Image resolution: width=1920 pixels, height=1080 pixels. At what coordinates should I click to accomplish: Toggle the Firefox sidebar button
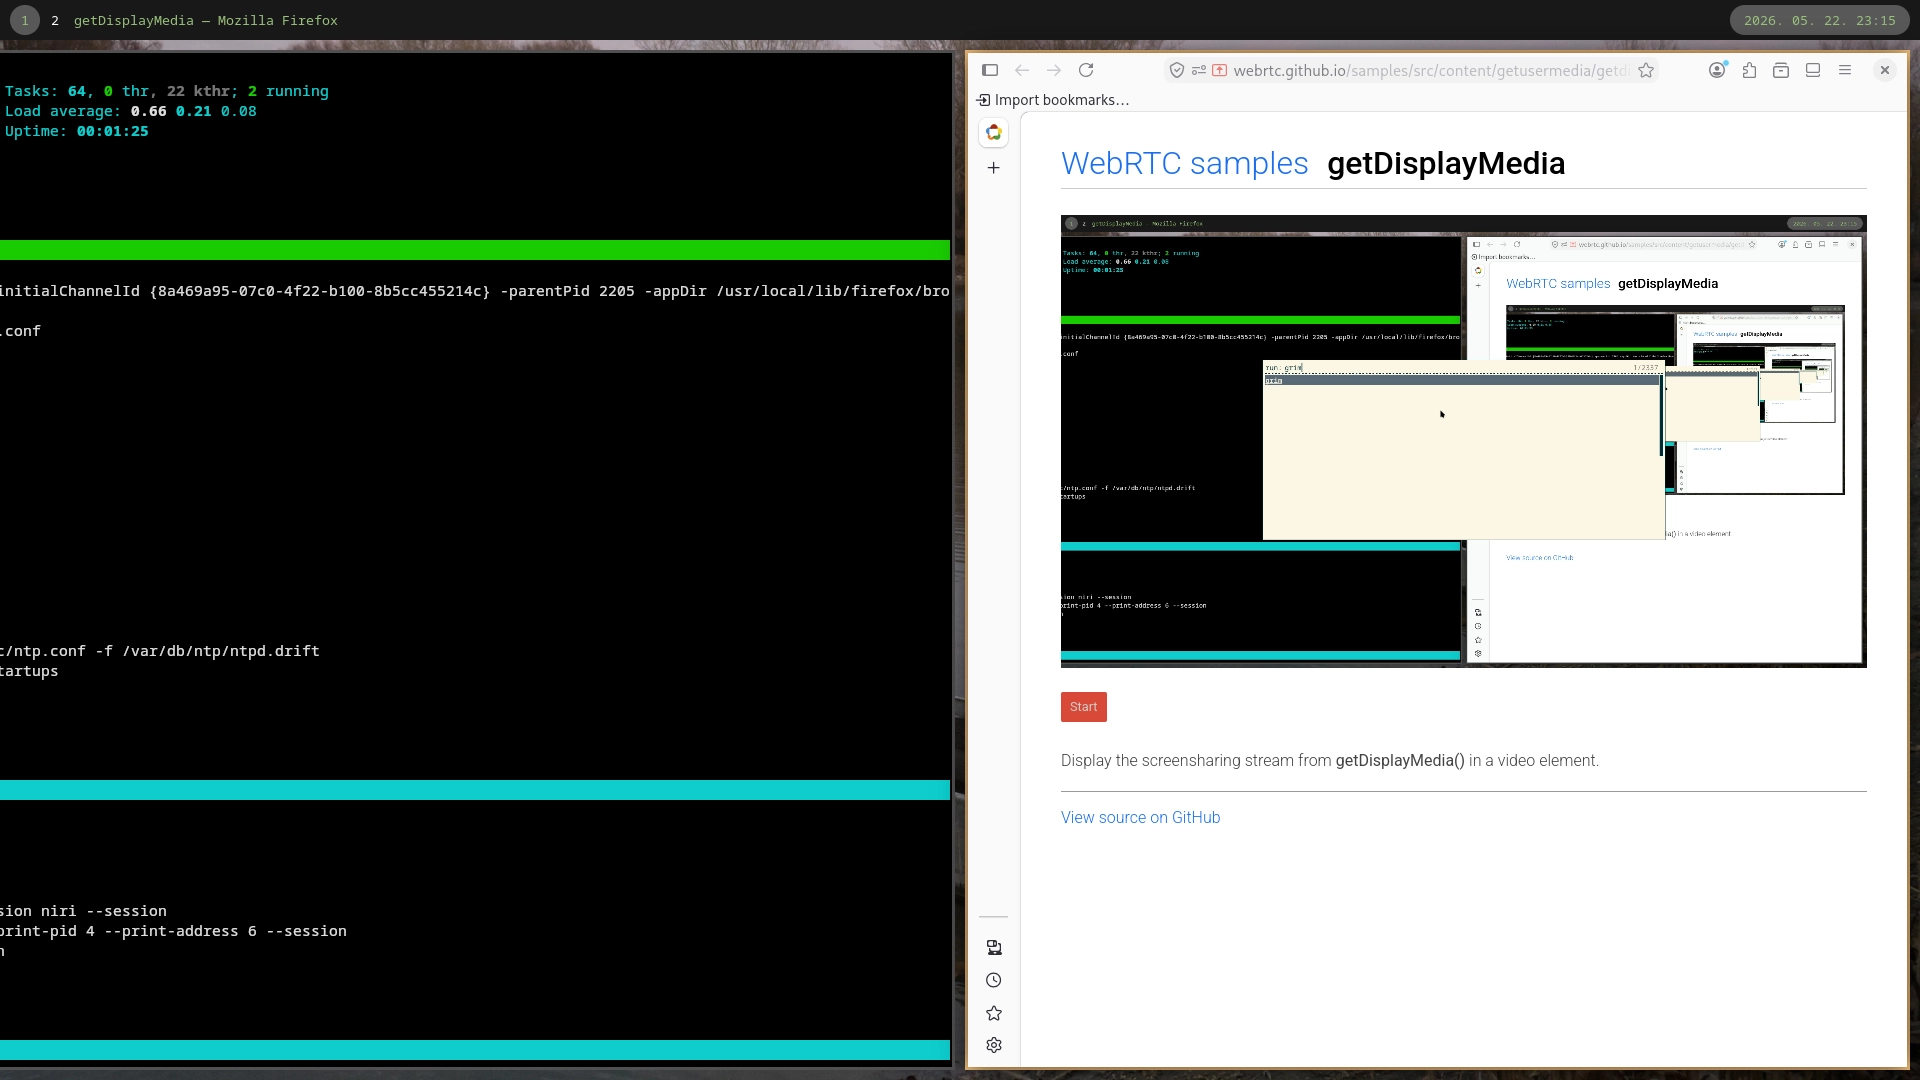click(990, 70)
